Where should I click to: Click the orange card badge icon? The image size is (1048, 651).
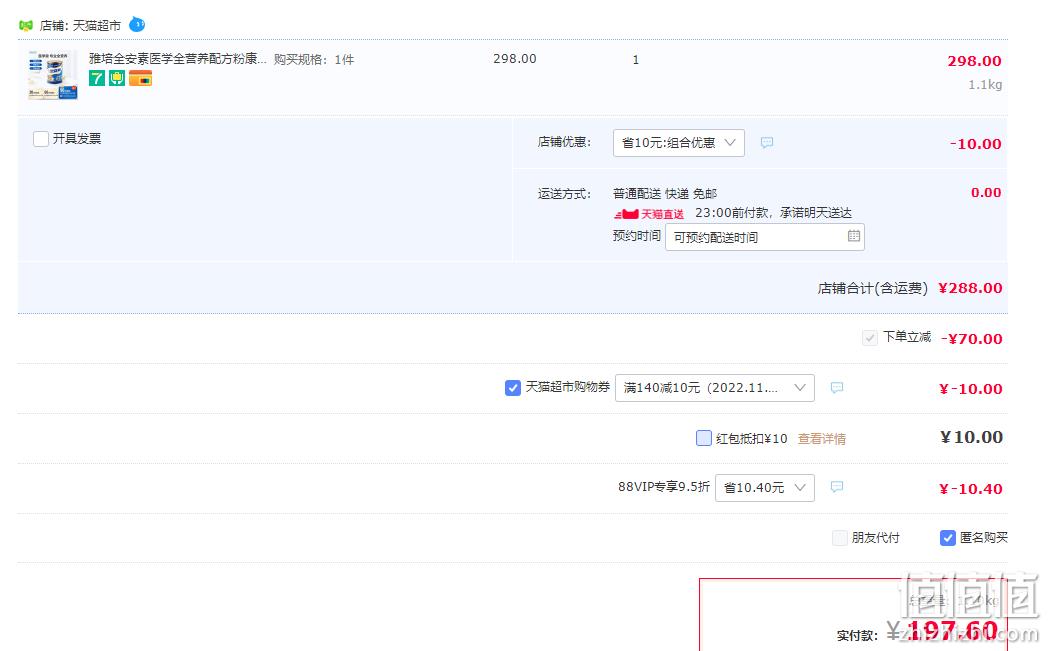[140, 78]
